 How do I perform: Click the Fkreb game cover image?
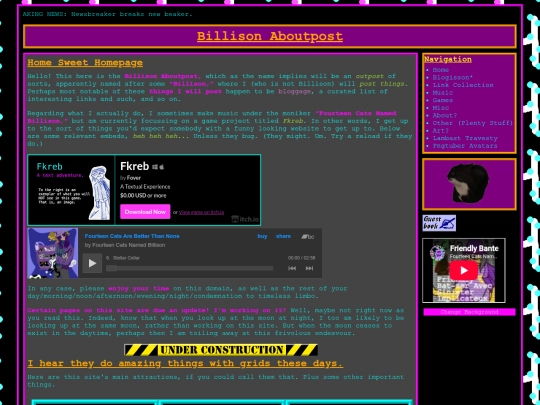(71, 190)
